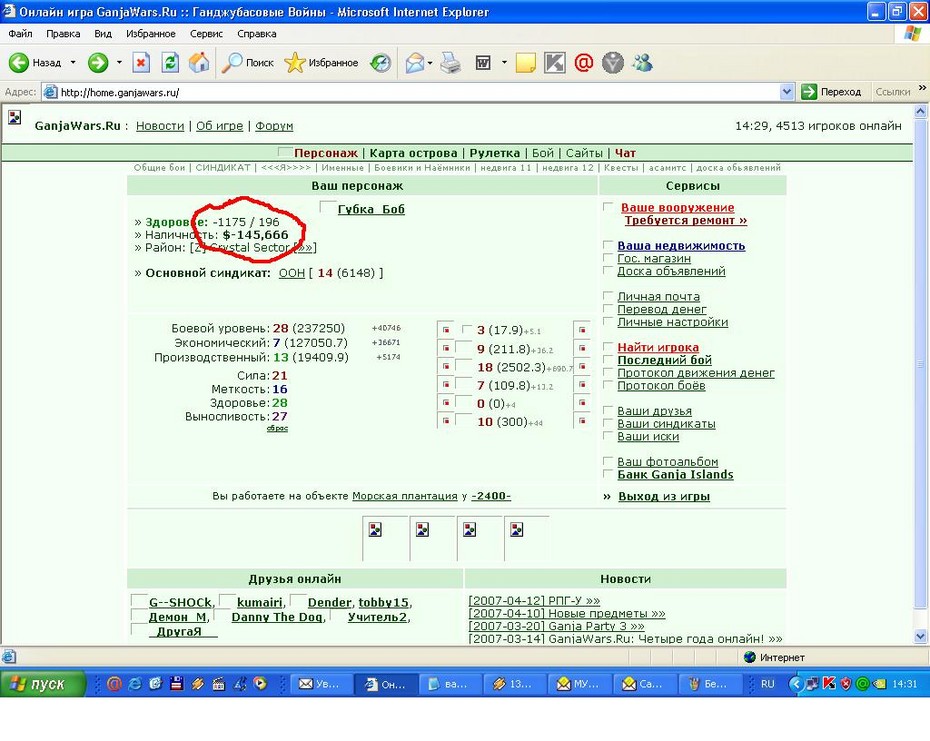Viewport: 930px width, 741px height.
Task: Go to the home page via house icon
Action: point(199,62)
